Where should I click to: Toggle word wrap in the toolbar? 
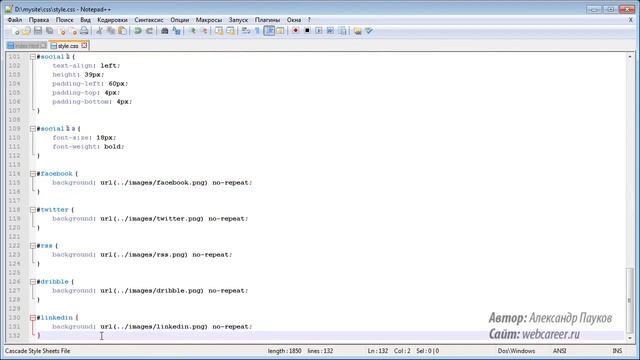coord(246,31)
